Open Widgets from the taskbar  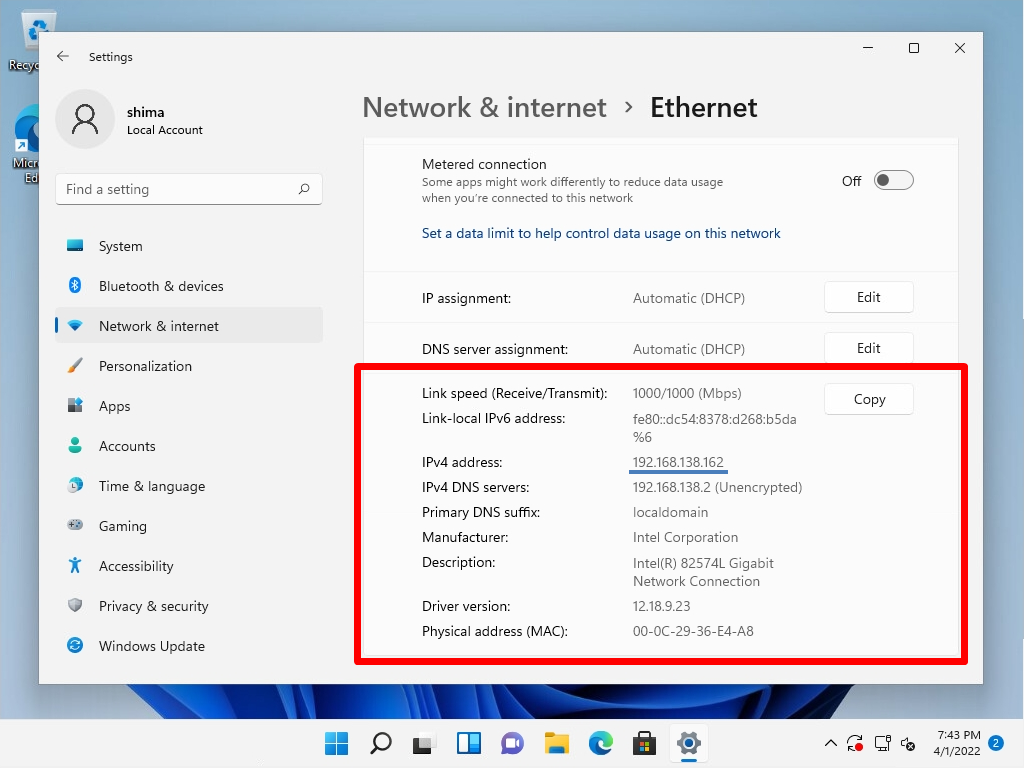[x=469, y=743]
